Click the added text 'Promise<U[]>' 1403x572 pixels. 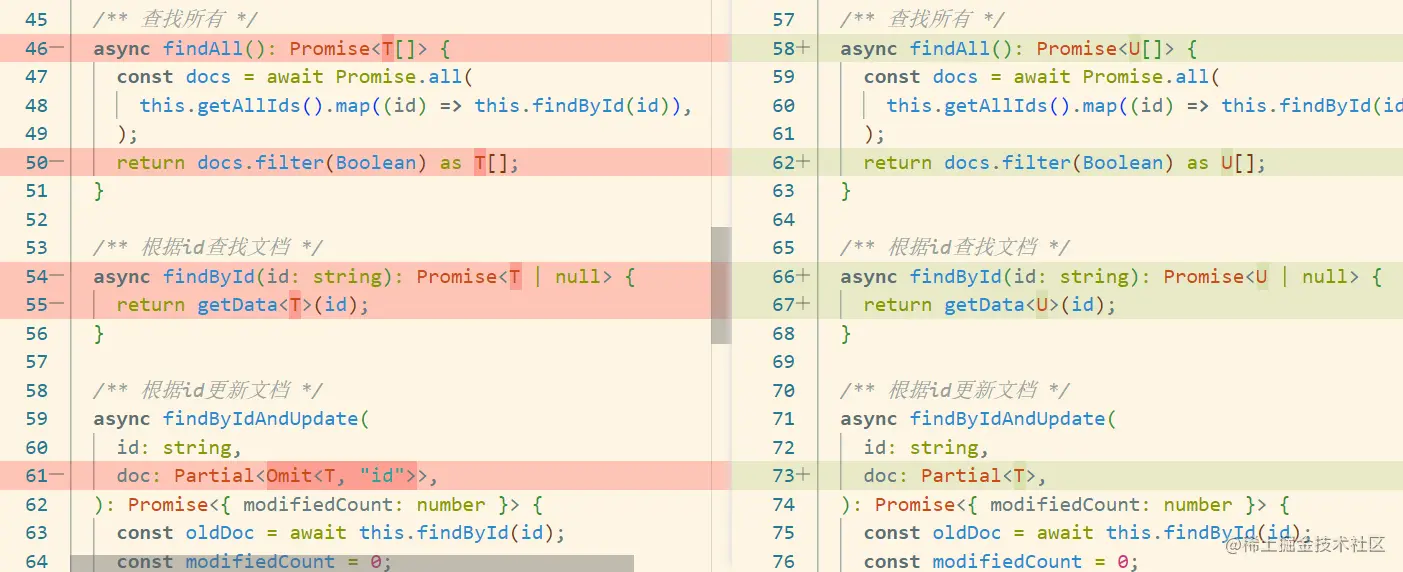click(x=1105, y=48)
